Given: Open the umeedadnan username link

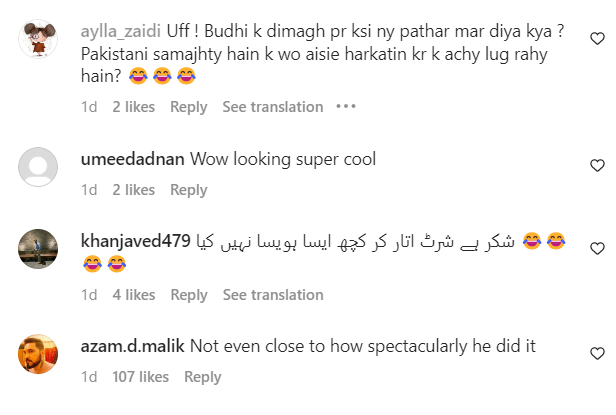Looking at the screenshot, I should click(x=131, y=160).
